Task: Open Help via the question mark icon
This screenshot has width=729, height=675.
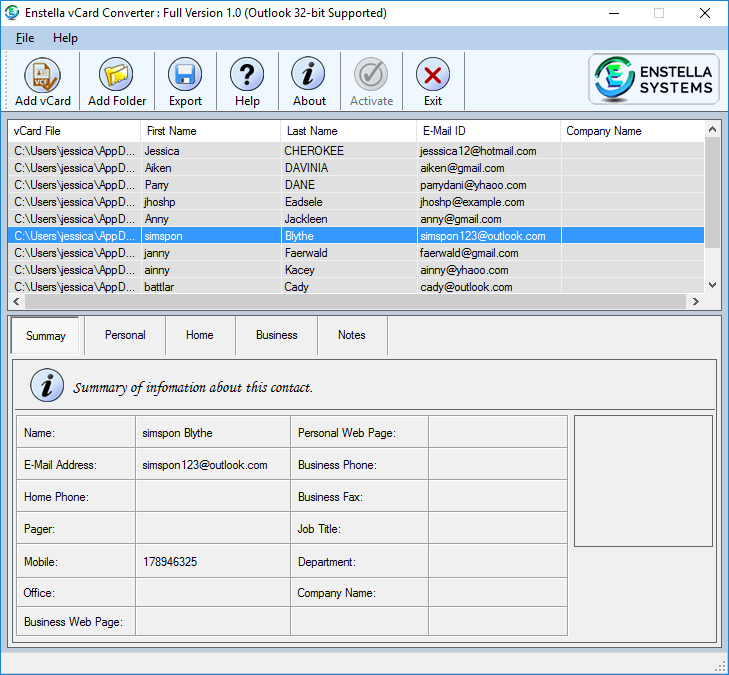Action: click(x=247, y=74)
